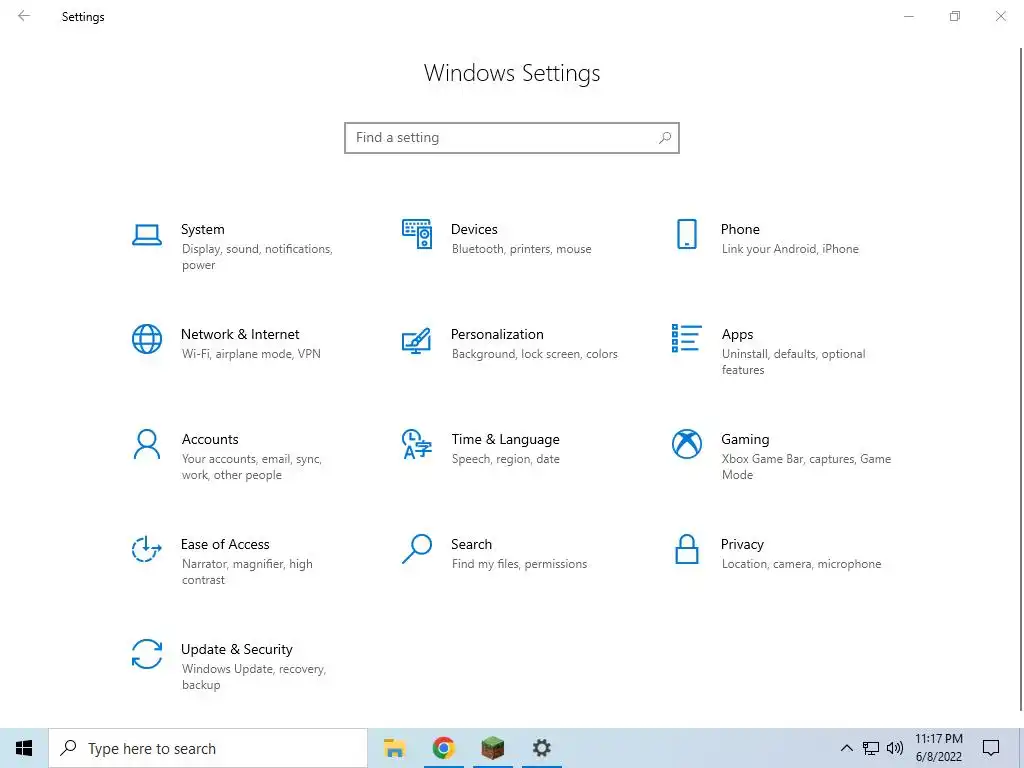Select the Time & Language heading
The height and width of the screenshot is (768, 1024).
505,440
